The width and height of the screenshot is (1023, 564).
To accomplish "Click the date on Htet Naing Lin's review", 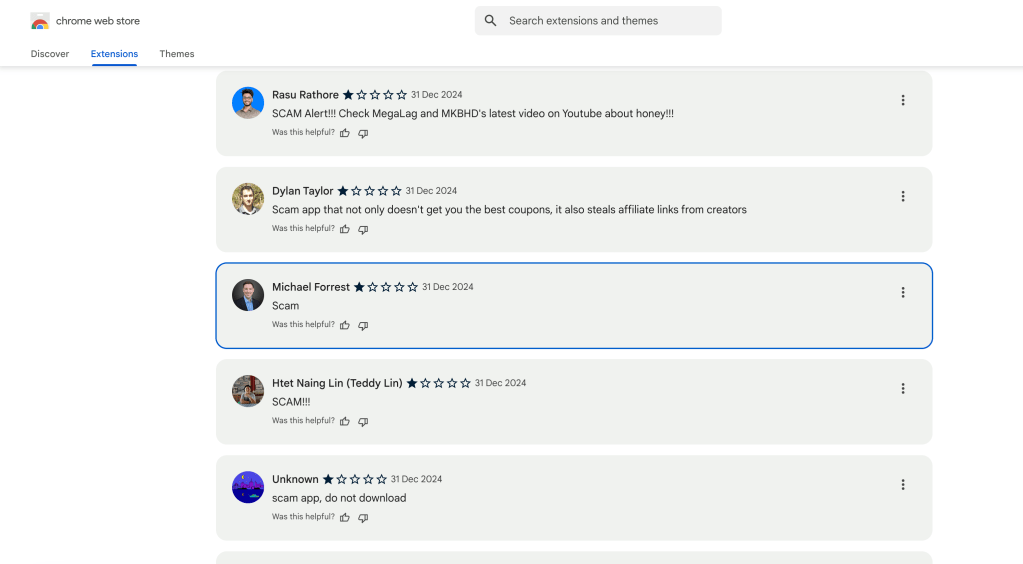I will (500, 383).
